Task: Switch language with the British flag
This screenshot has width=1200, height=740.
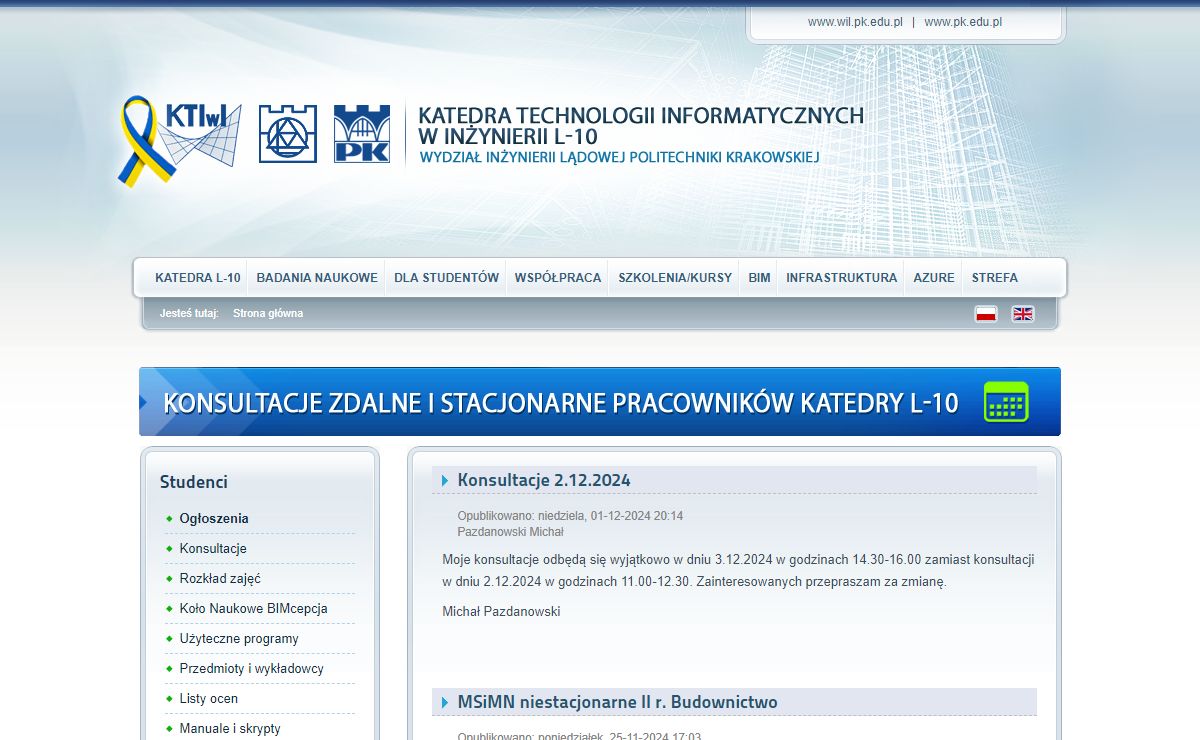Action: point(1022,314)
